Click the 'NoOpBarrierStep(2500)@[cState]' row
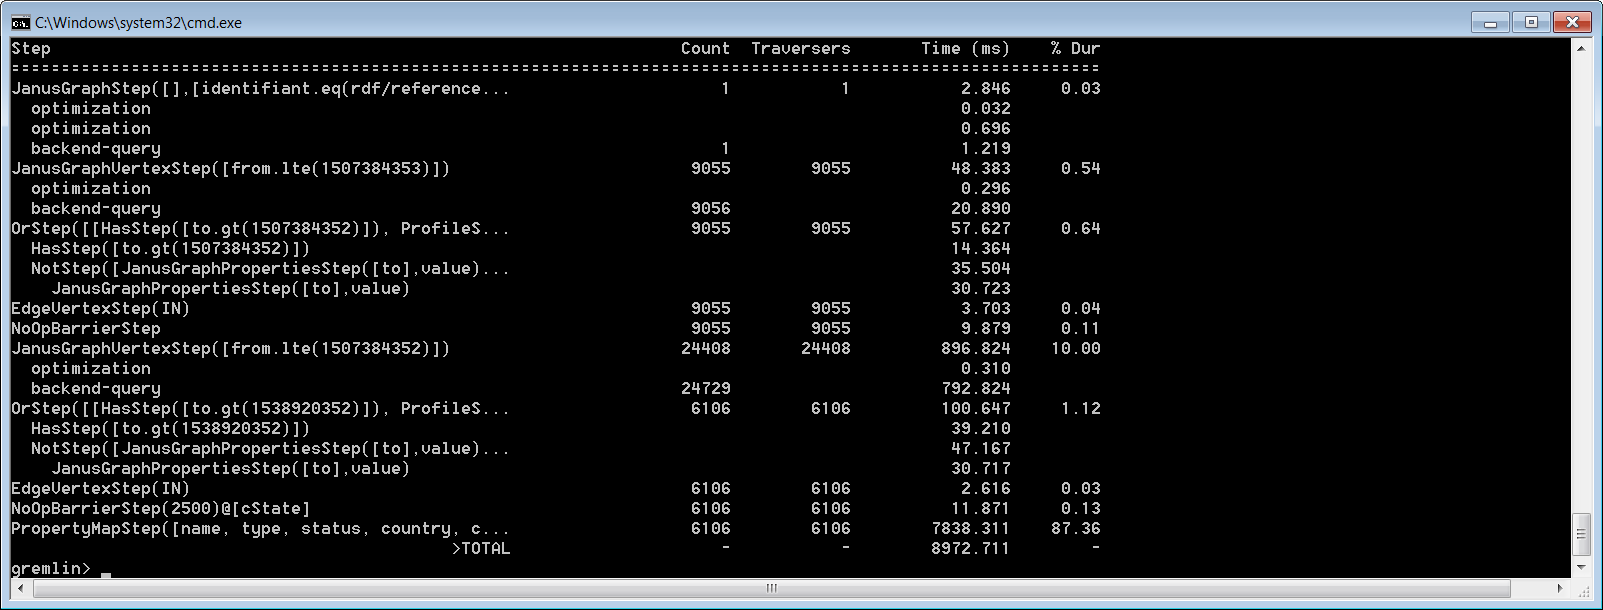 click(x=161, y=508)
